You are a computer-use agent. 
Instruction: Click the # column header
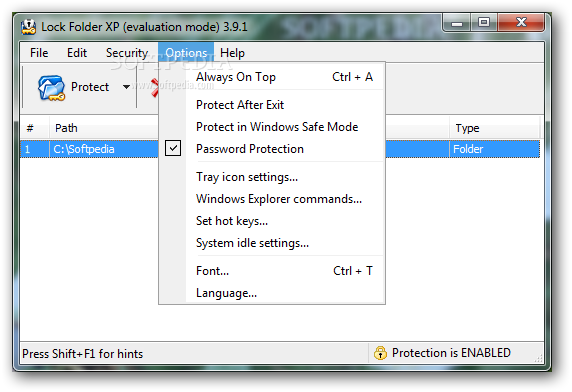[35, 128]
